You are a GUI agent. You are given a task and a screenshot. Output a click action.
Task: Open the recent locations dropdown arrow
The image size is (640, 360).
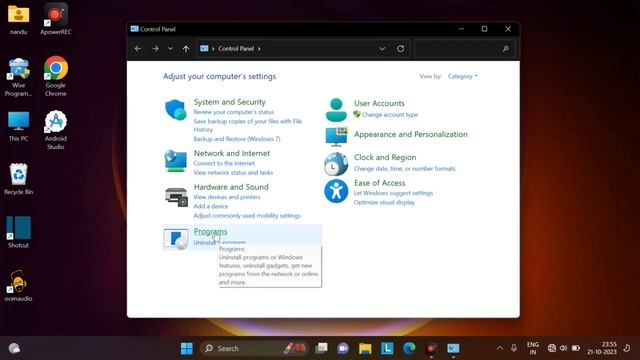tap(170, 49)
